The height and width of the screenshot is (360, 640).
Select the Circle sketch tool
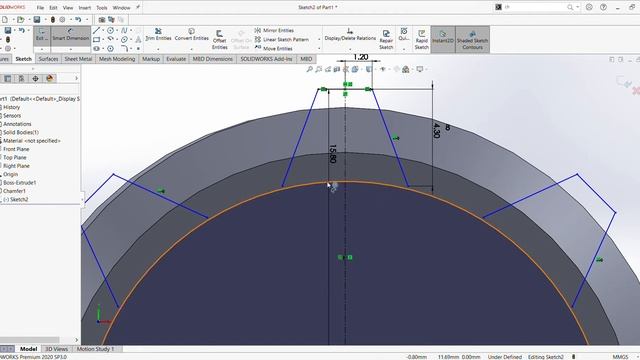click(x=110, y=31)
